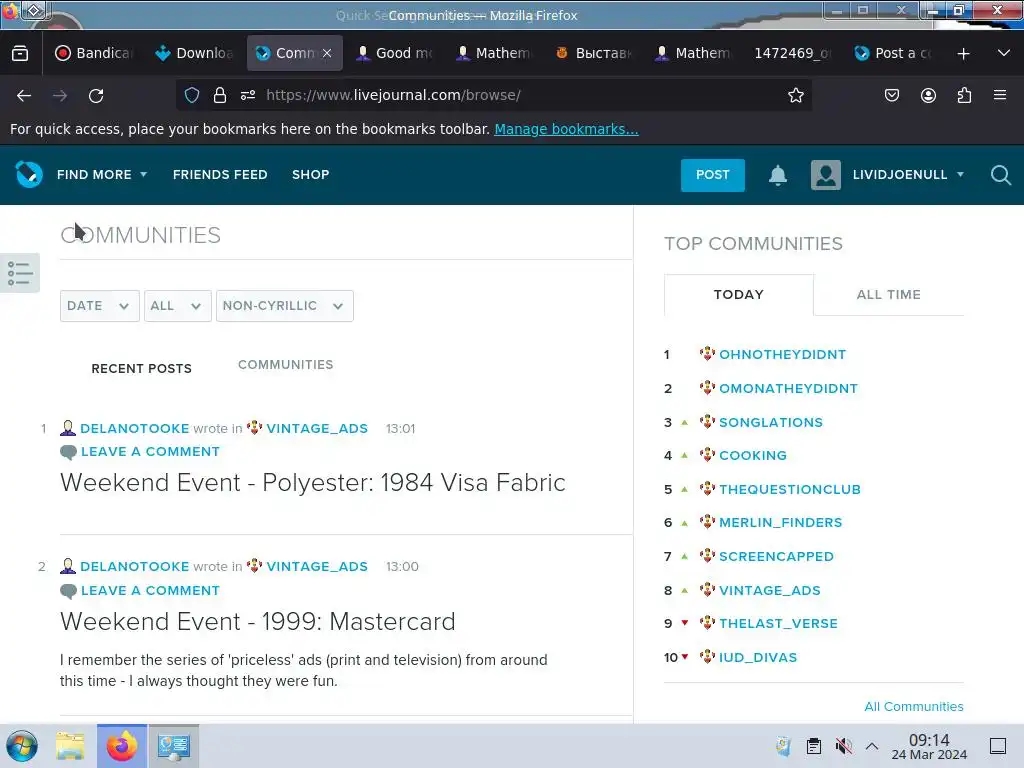Open the All Communities link
This screenshot has width=1024, height=768.
click(x=914, y=707)
